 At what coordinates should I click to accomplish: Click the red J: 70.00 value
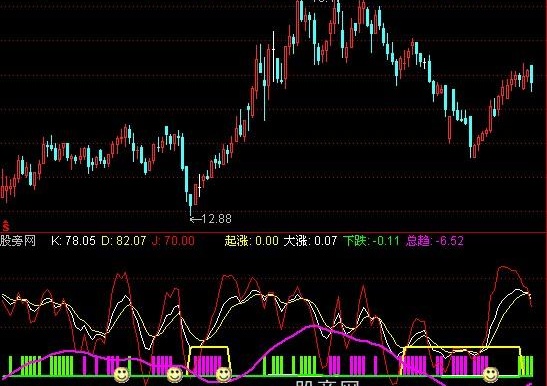(173, 241)
